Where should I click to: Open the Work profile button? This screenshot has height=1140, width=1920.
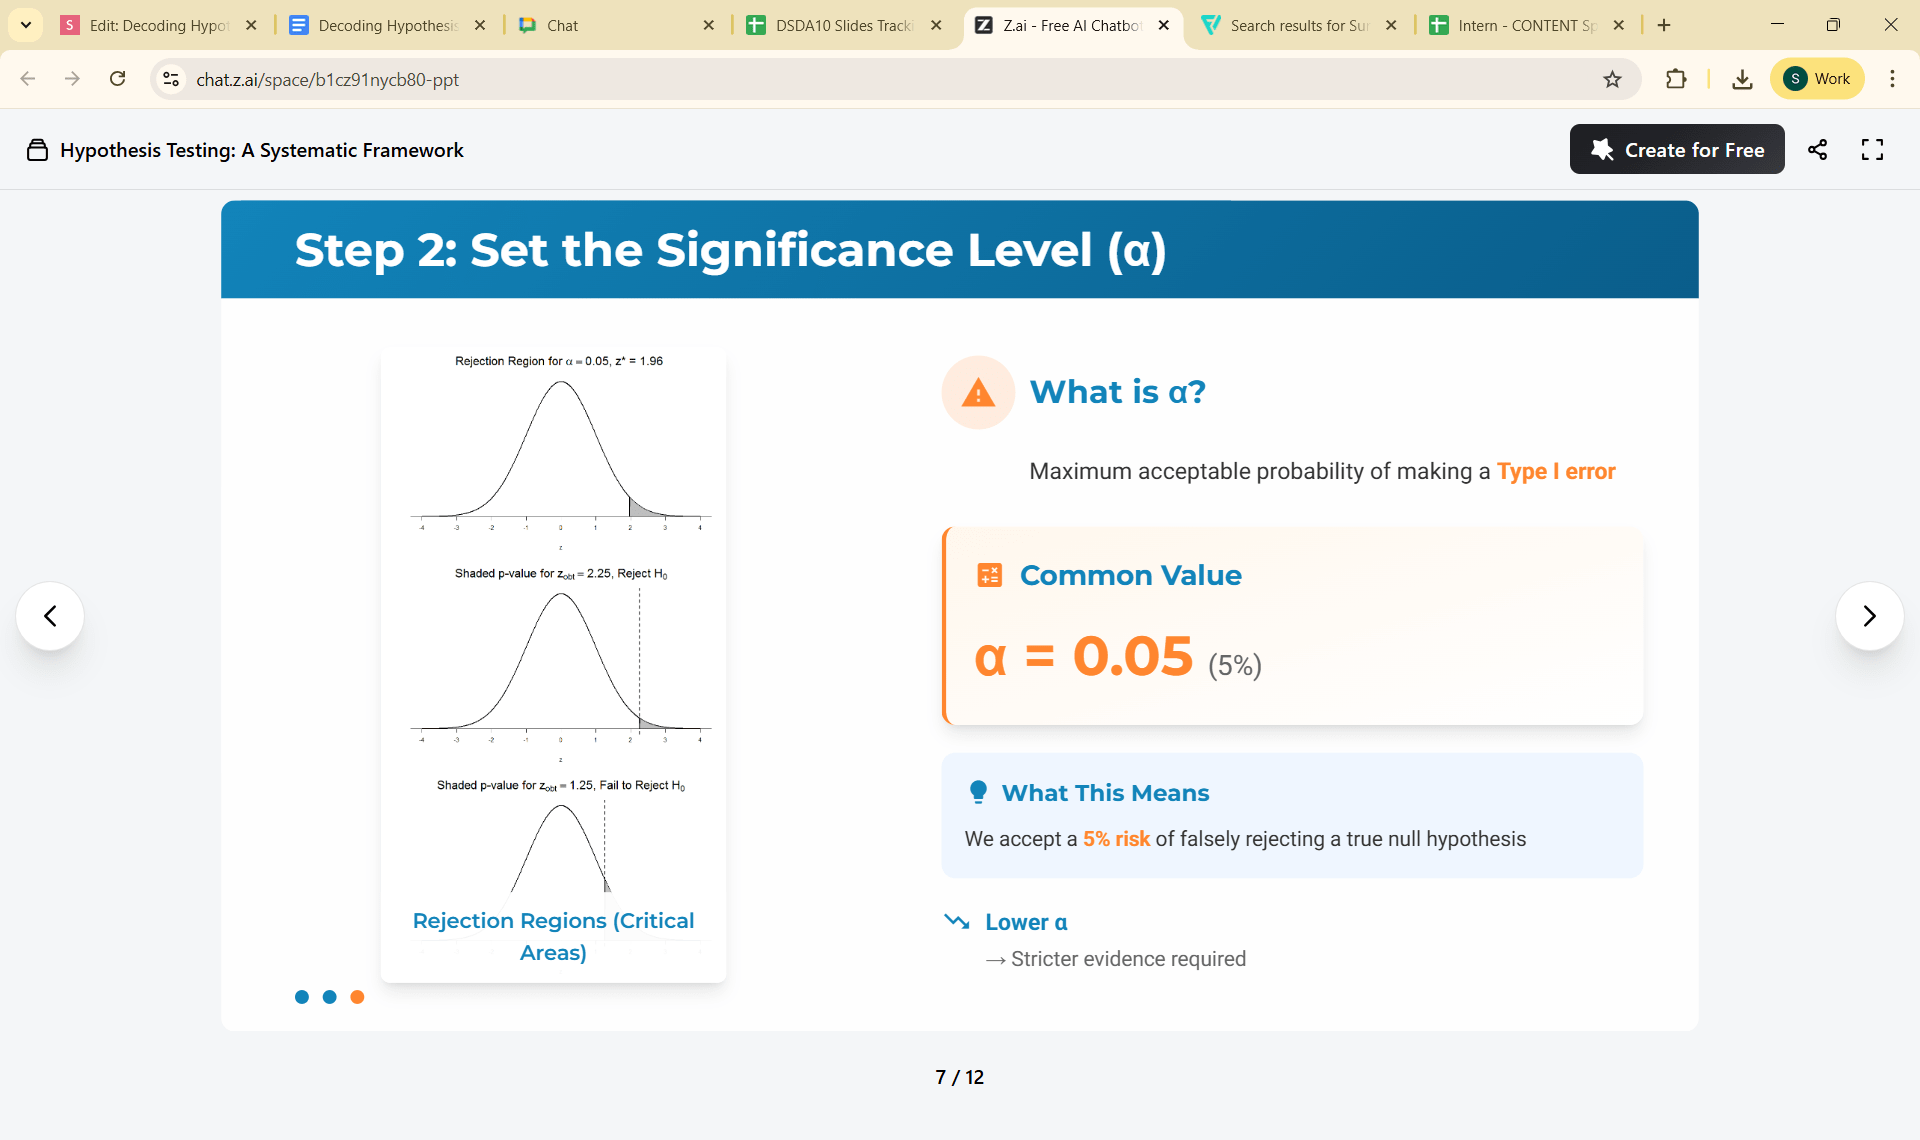pyautogui.click(x=1817, y=79)
